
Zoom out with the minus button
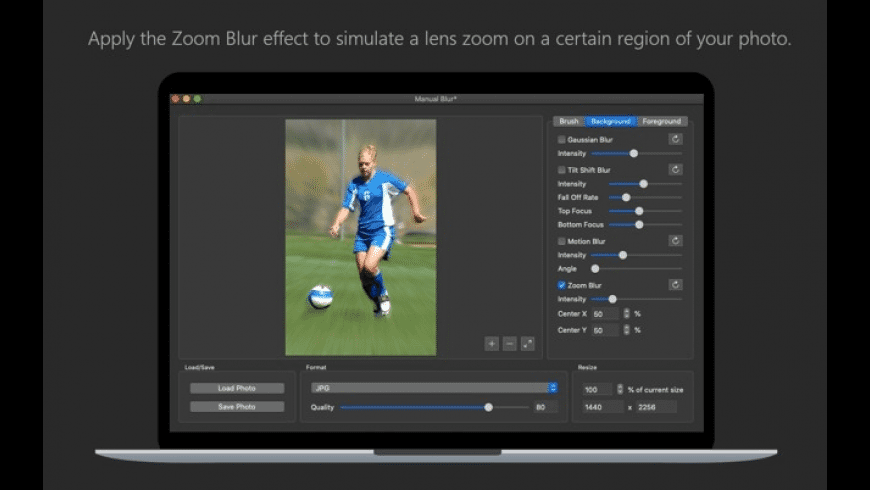509,343
